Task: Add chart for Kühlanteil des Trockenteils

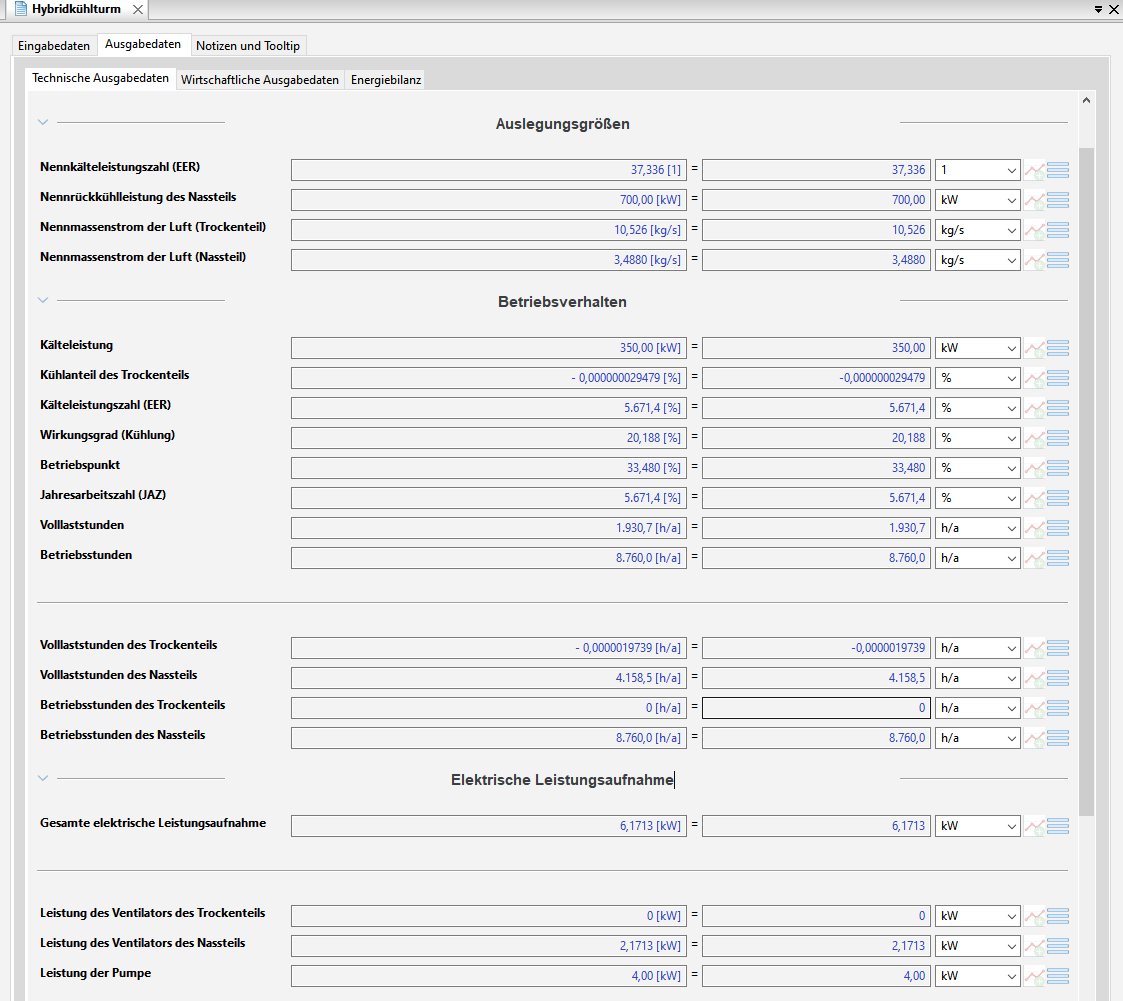Action: point(1034,378)
